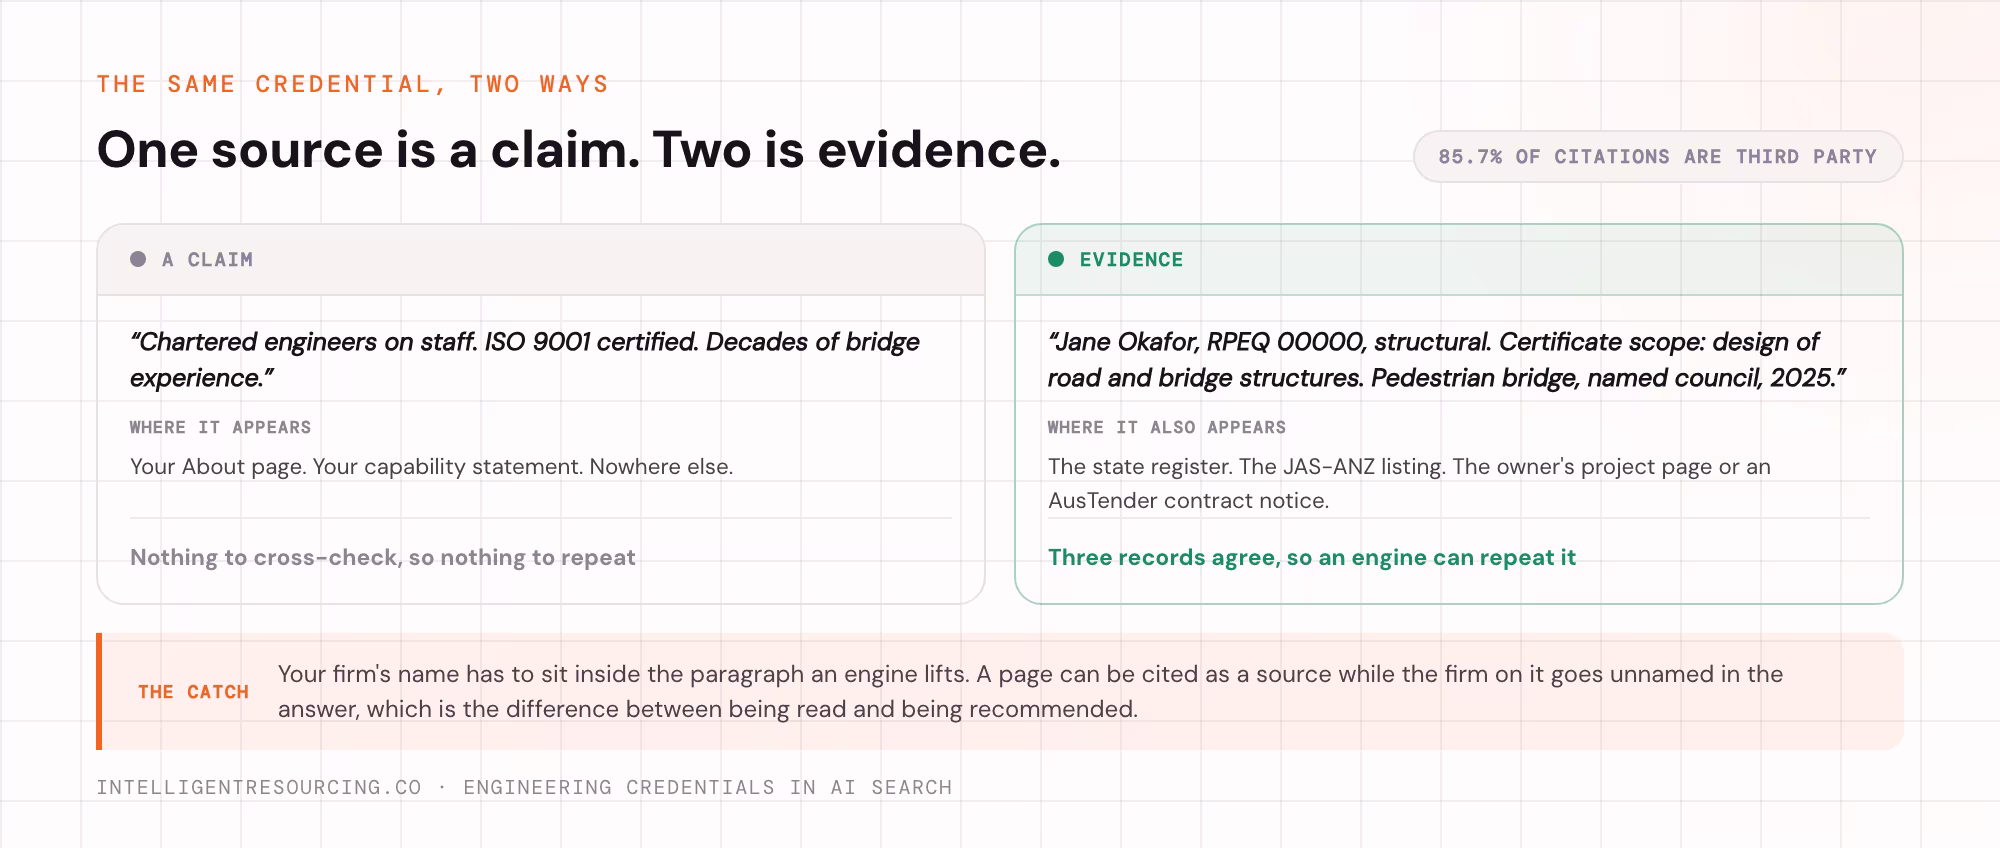Click 'INTELLIGENTRESOURCING.CO' in the footer
The image size is (2000, 848).
pyautogui.click(x=259, y=788)
